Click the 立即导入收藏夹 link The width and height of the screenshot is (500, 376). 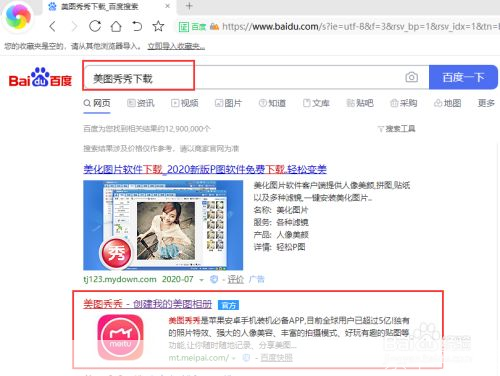176,46
